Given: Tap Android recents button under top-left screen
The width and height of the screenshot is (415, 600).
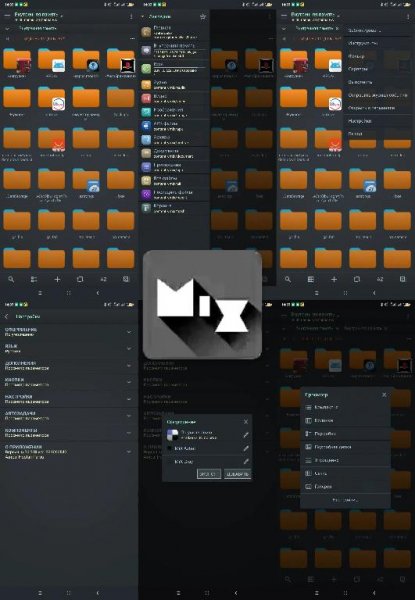Looking at the screenshot, I should point(40,293).
